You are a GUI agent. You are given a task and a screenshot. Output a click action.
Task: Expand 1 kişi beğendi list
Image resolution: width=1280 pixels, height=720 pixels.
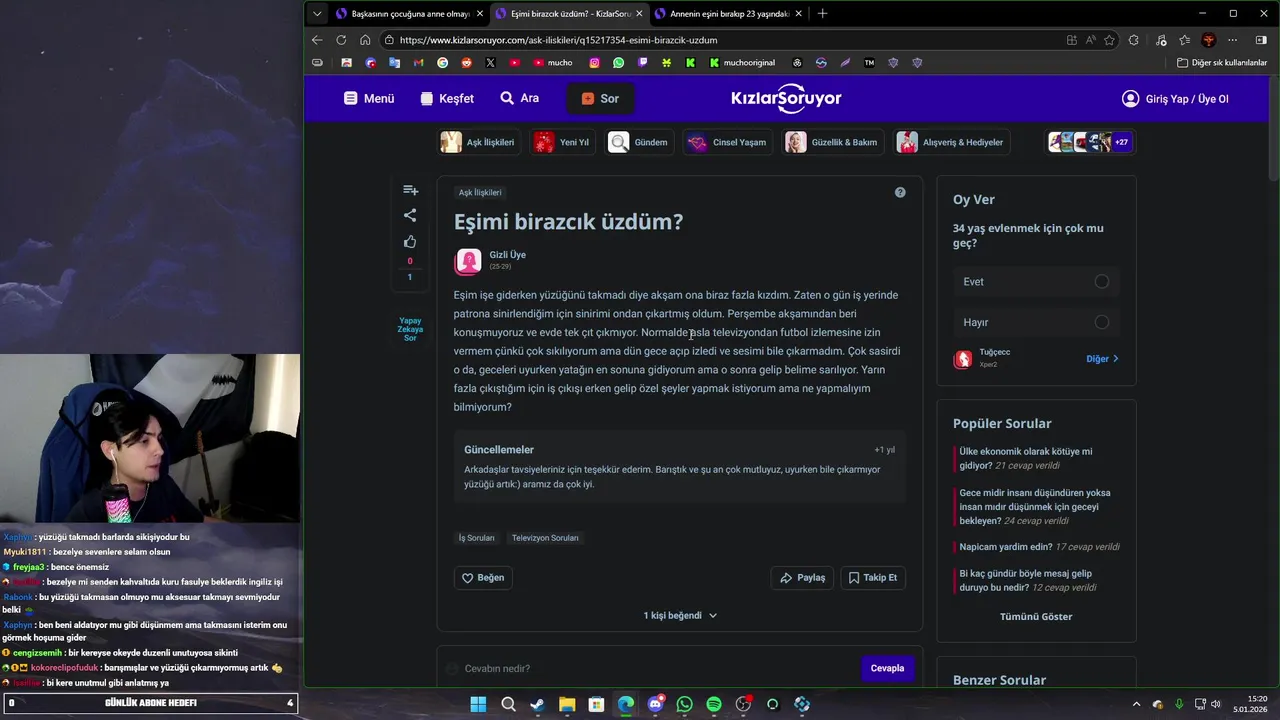point(680,615)
